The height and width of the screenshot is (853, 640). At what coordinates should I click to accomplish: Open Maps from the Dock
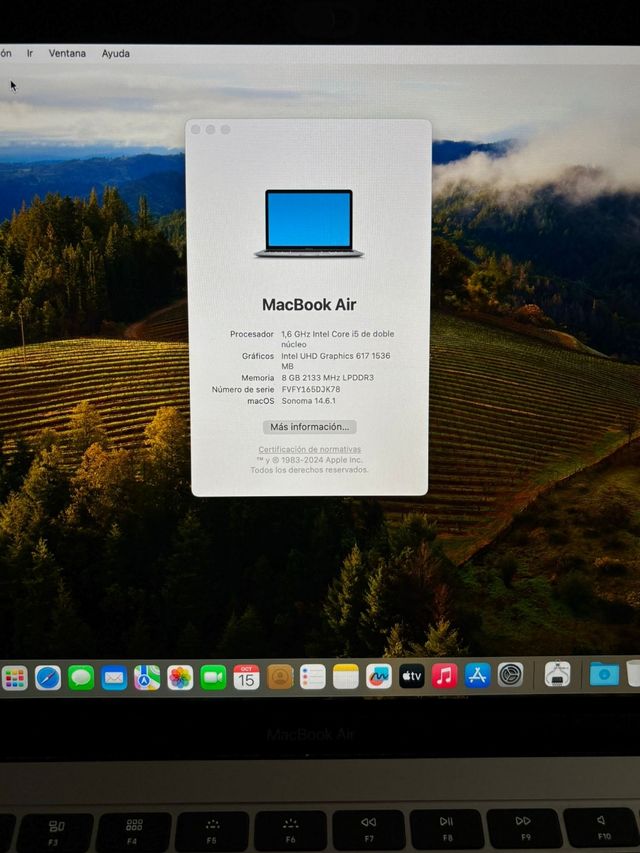click(147, 678)
